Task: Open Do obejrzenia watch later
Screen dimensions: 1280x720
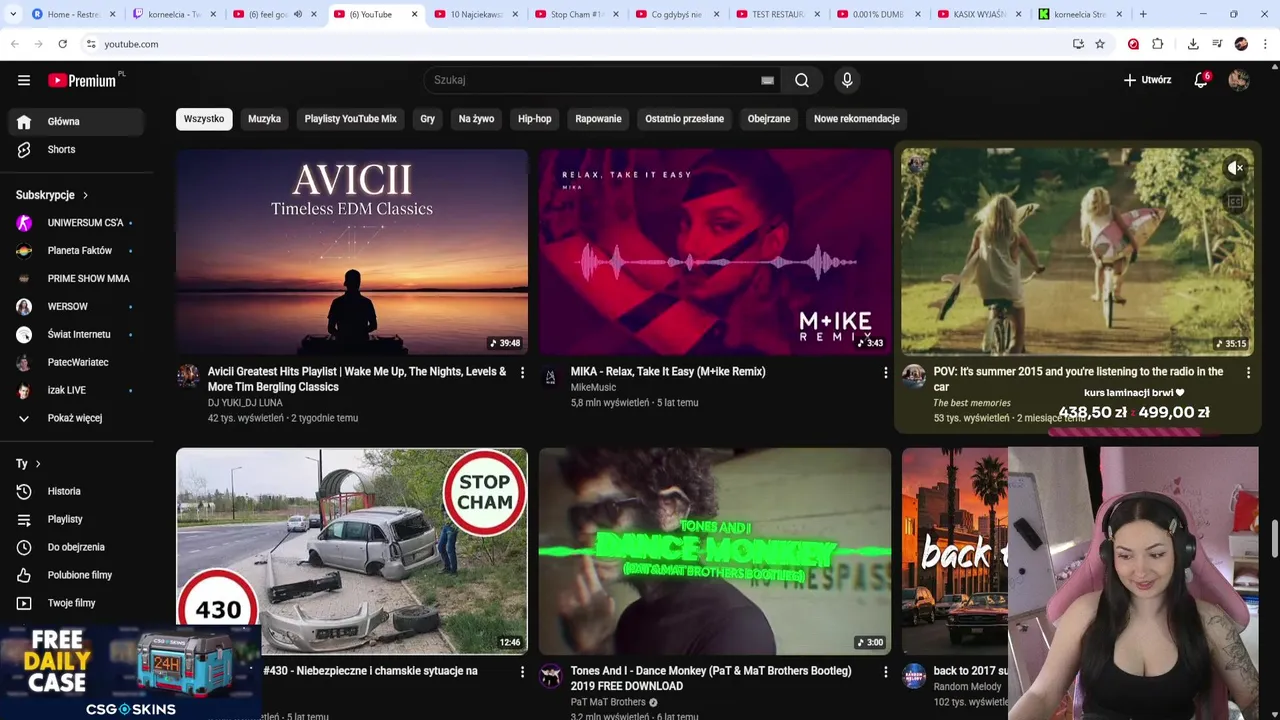Action: 78,547
